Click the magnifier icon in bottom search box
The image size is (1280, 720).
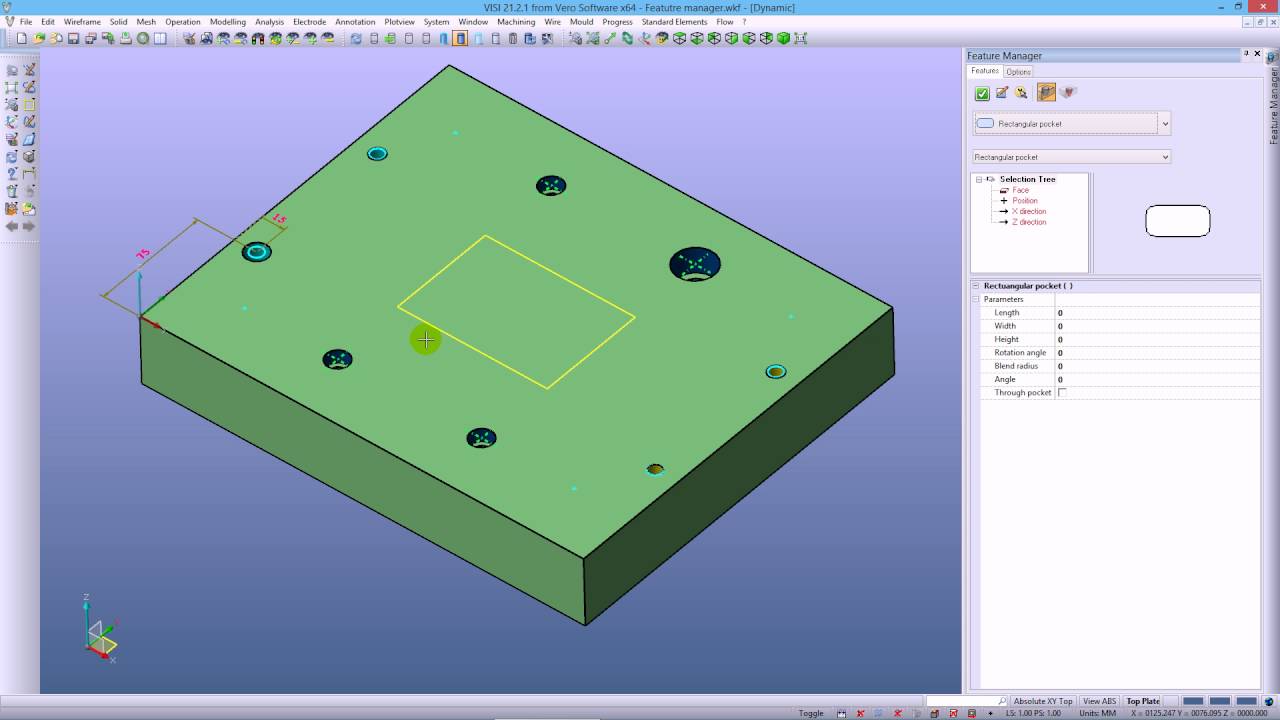click(1002, 701)
